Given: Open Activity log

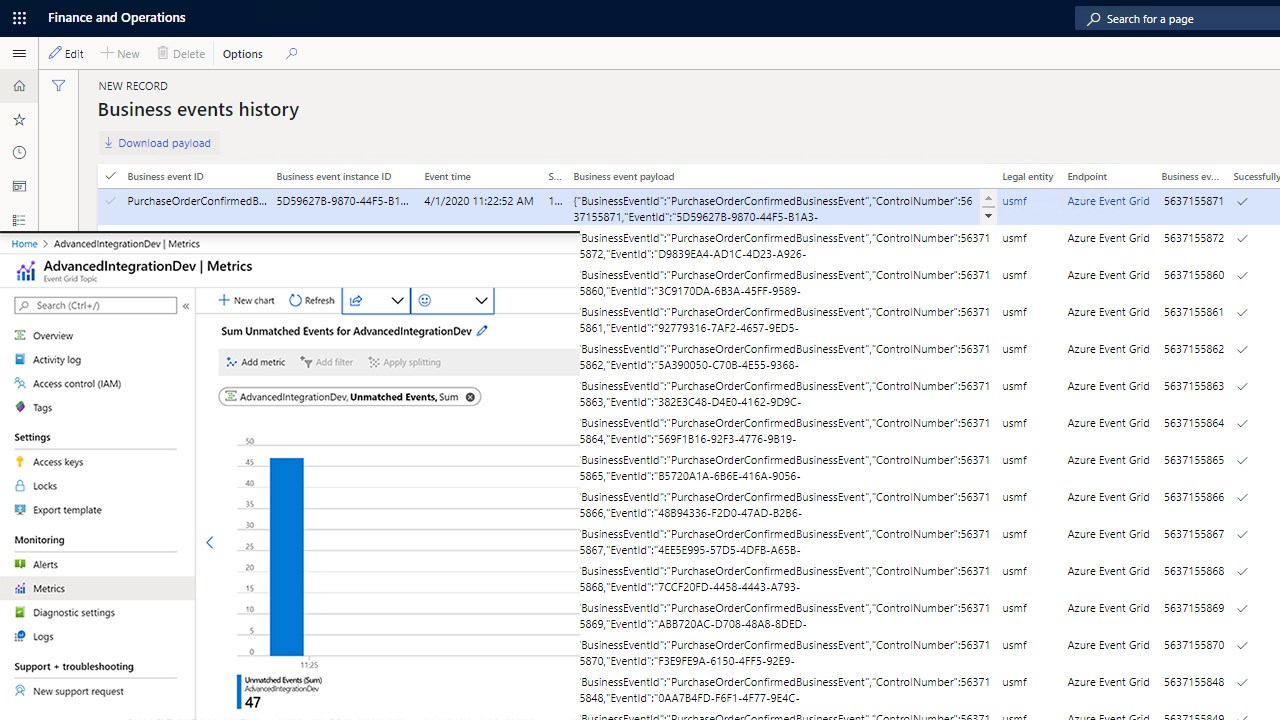Looking at the screenshot, I should pos(56,360).
